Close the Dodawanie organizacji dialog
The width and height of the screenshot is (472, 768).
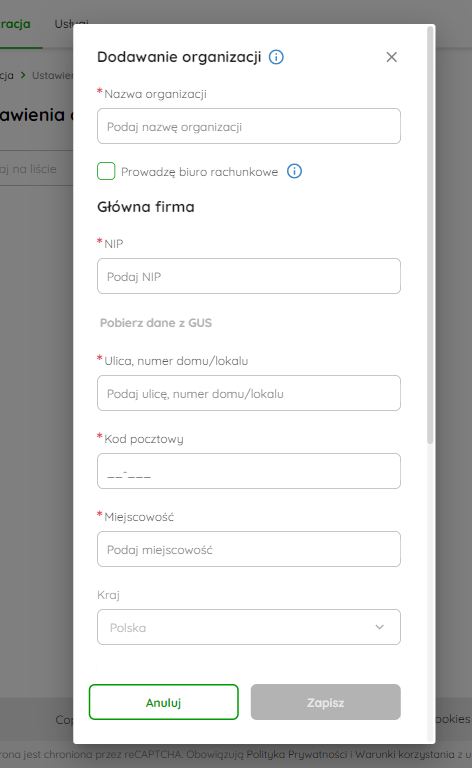(391, 57)
